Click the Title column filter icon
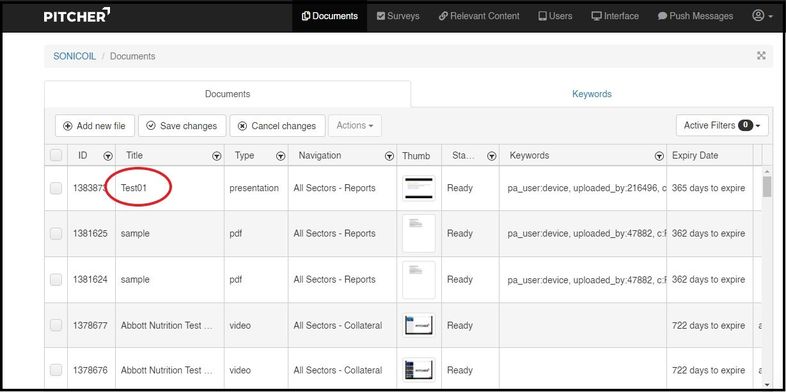This screenshot has height=392, width=786. (217, 156)
